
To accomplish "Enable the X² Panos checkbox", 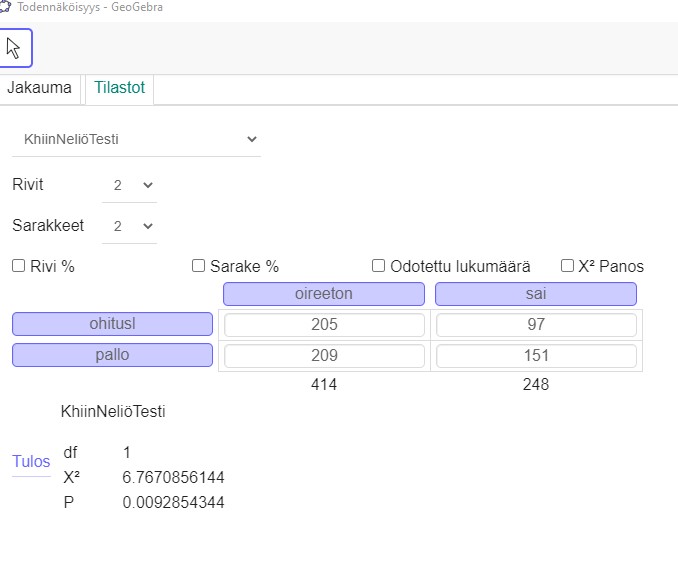I will (x=568, y=266).
